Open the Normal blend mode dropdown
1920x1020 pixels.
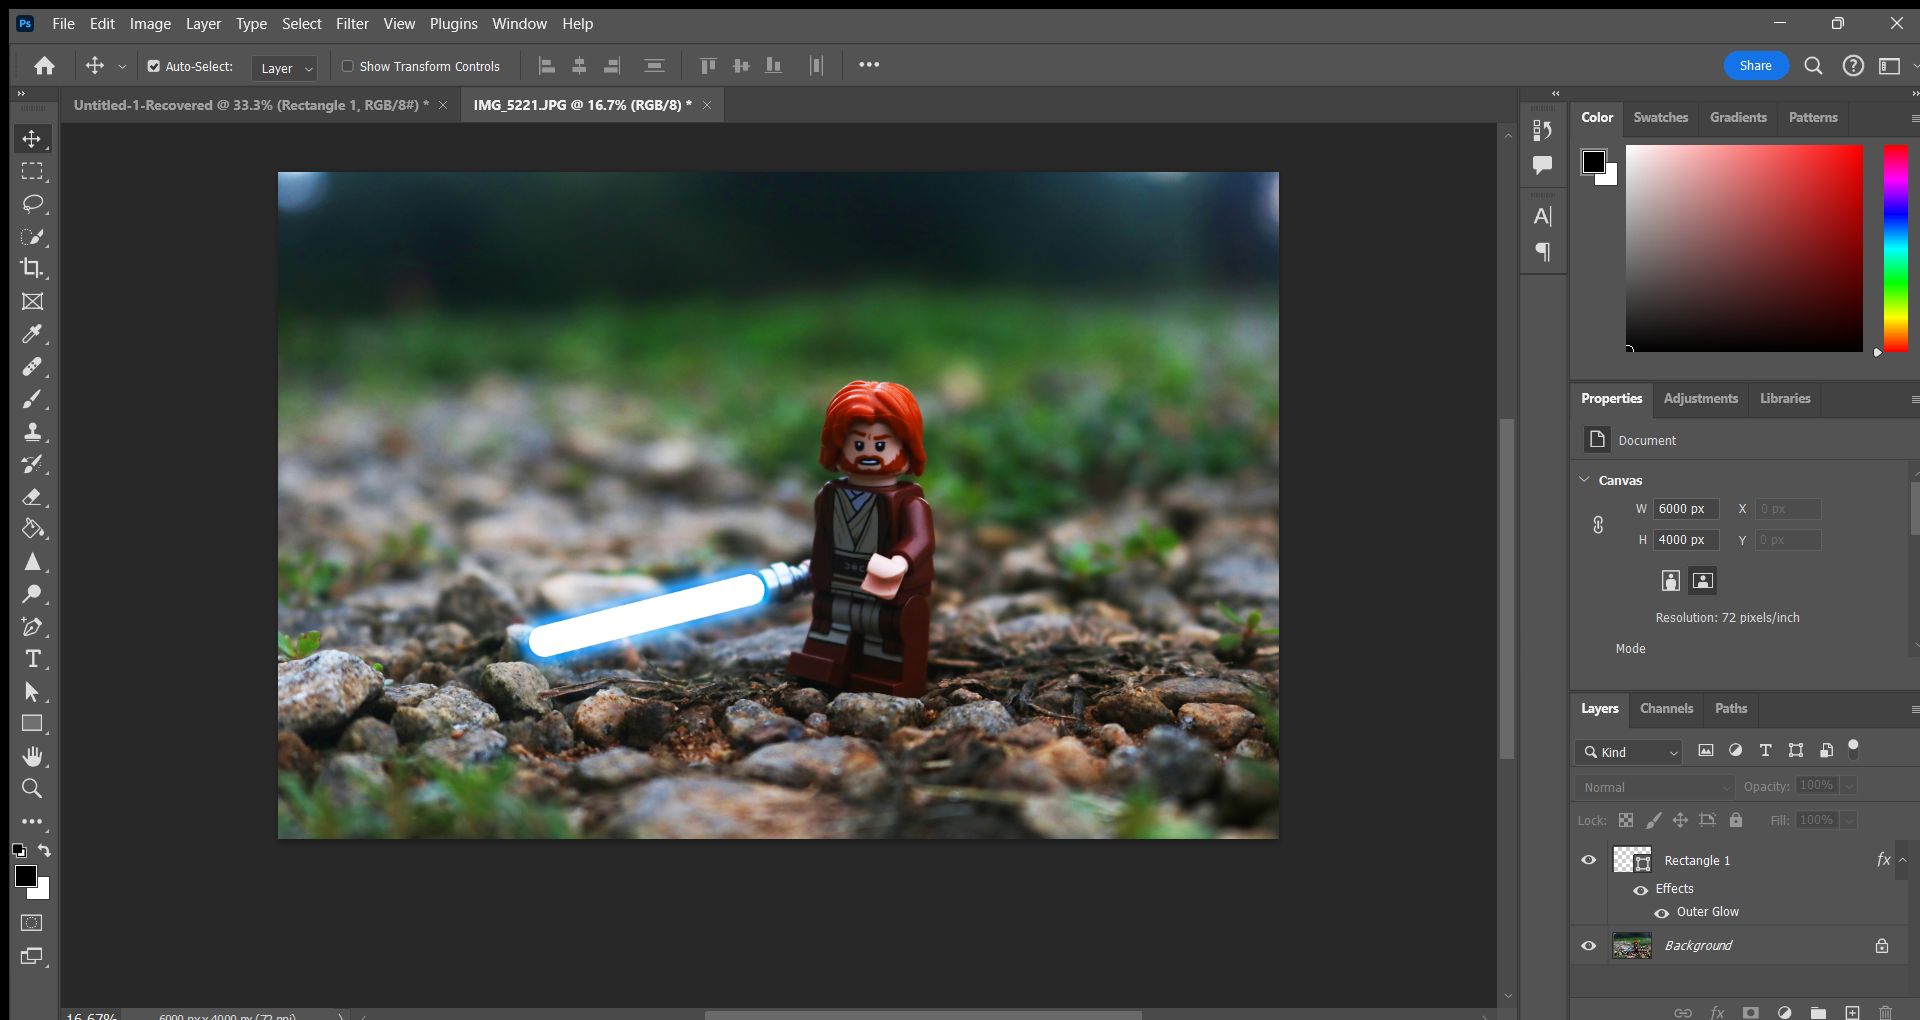pos(1654,787)
